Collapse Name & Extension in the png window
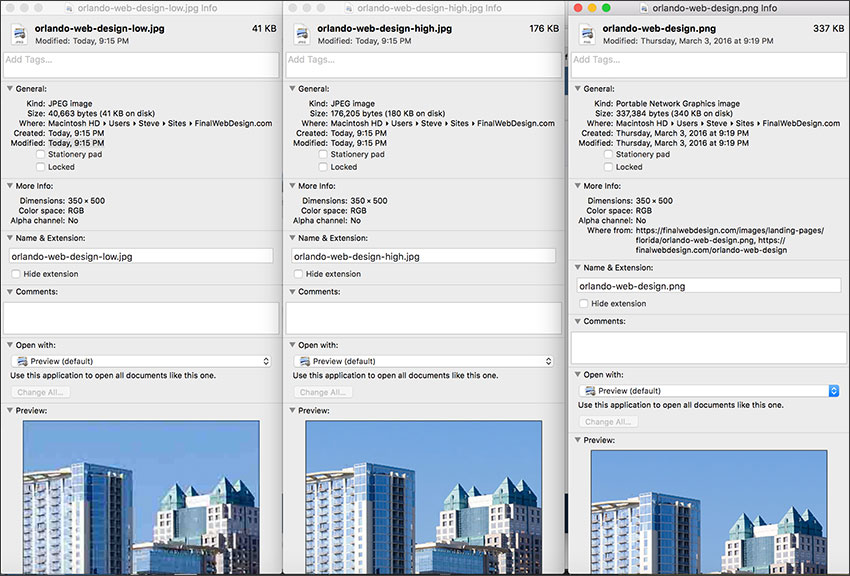The width and height of the screenshot is (850, 576). 577,267
